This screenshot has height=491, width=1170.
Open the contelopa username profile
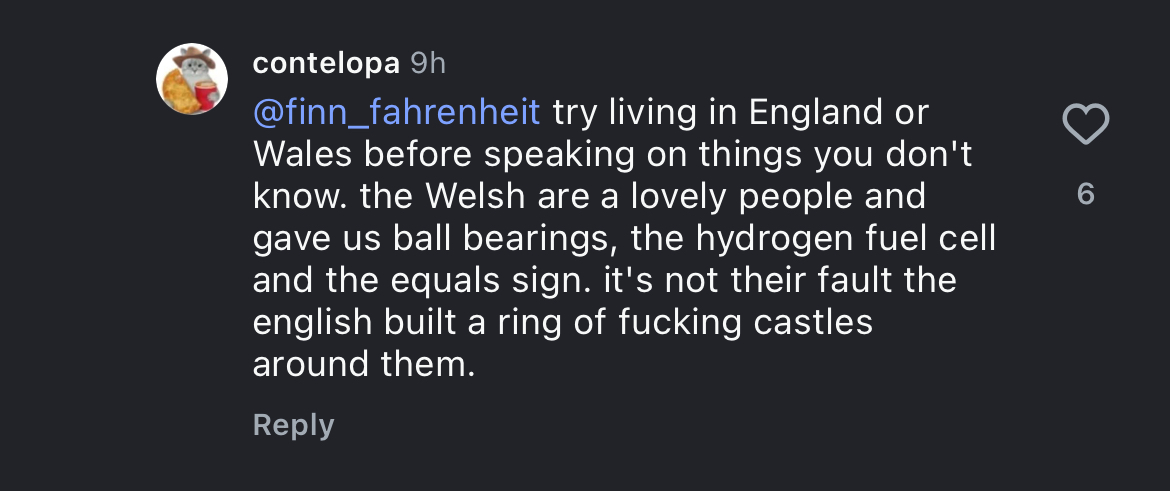(326, 63)
